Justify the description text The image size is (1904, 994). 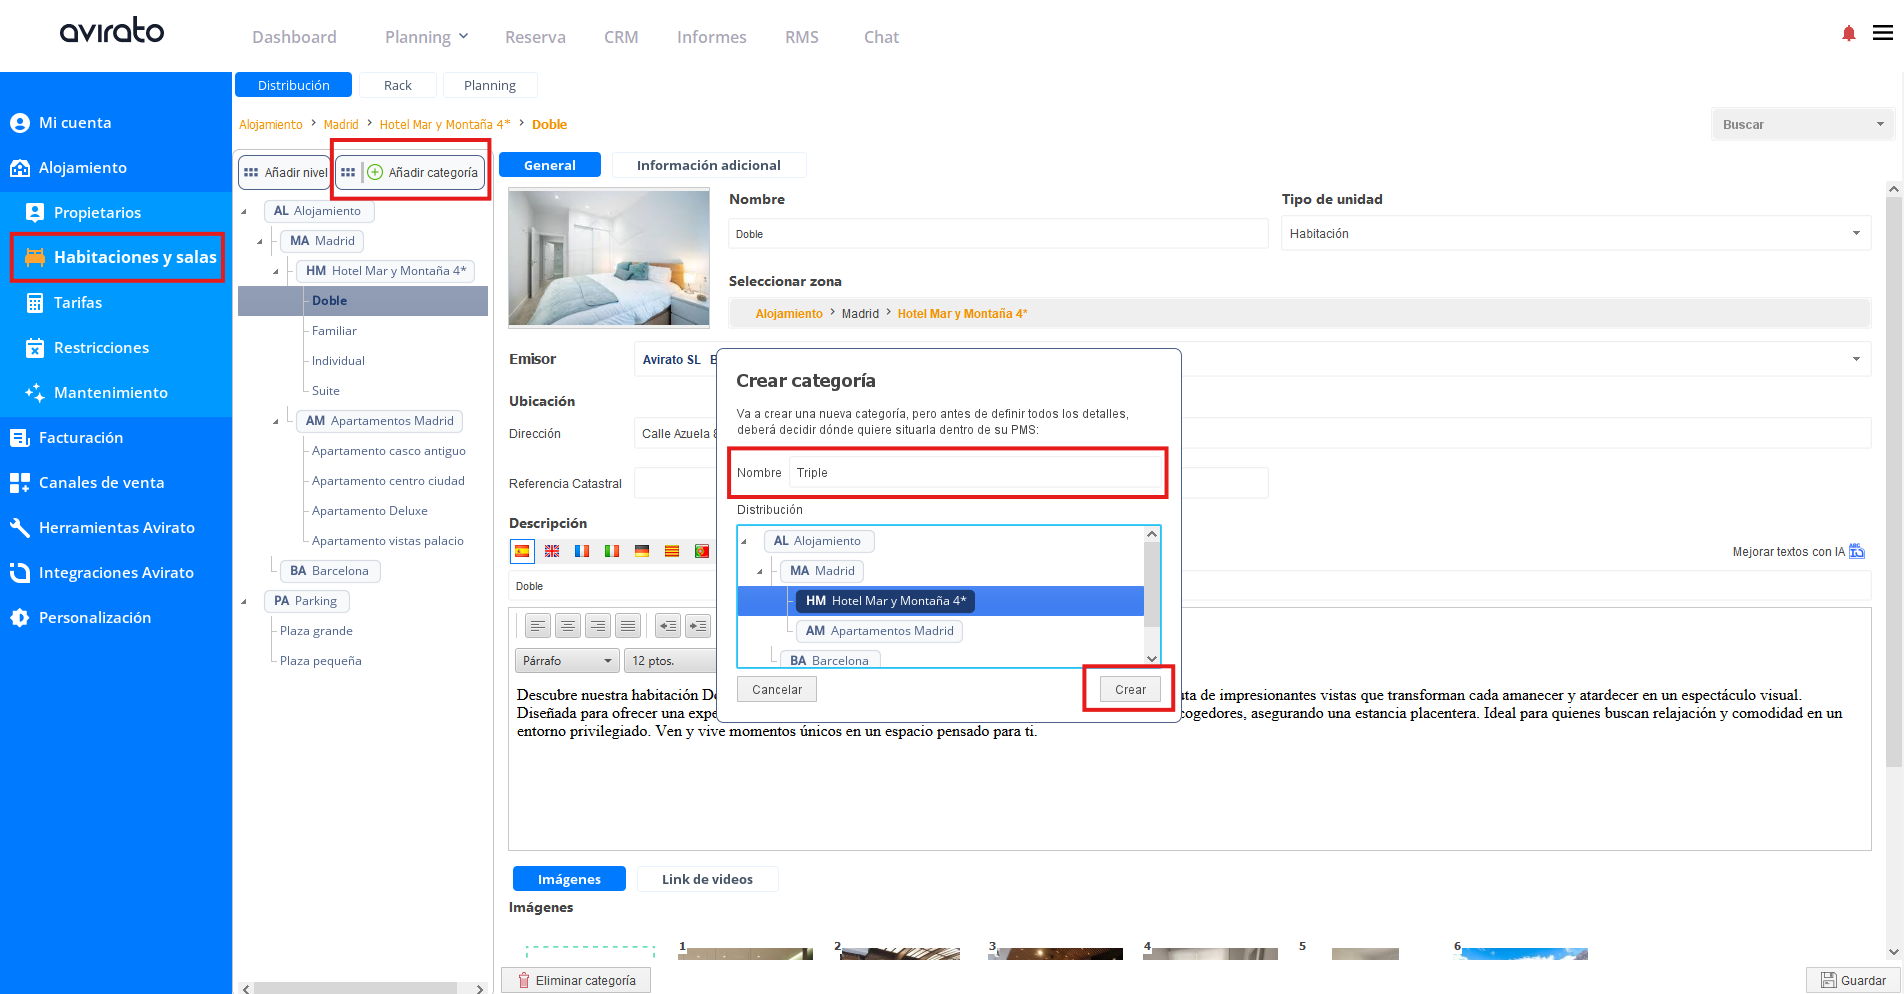coord(628,626)
